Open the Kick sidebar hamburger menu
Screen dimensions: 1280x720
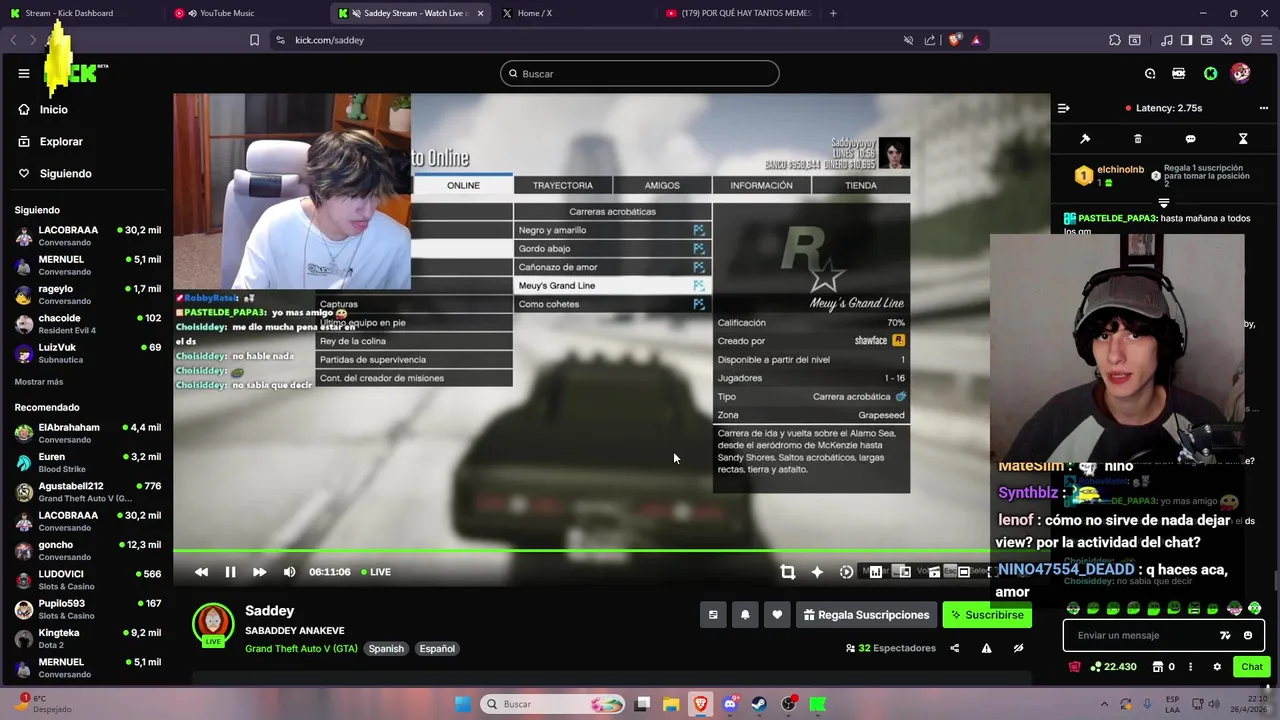[24, 73]
